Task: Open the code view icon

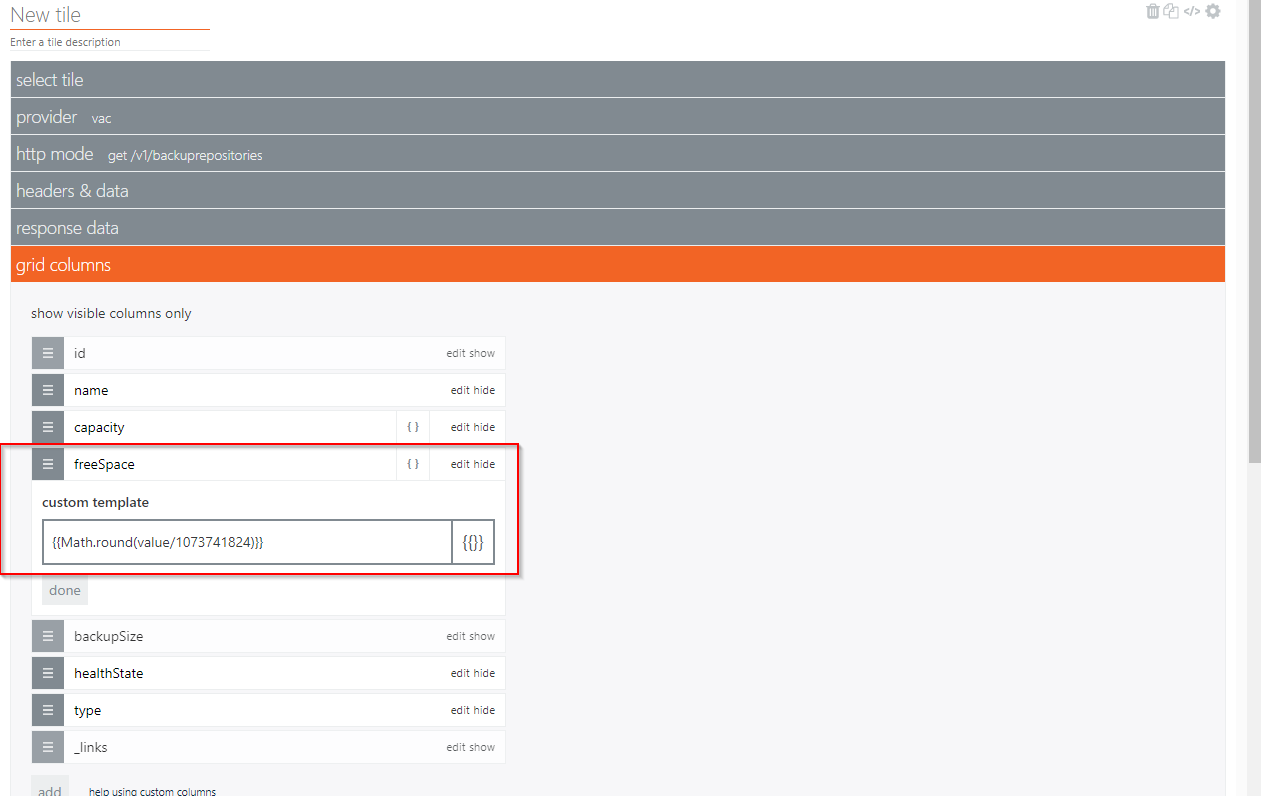Action: [1192, 11]
